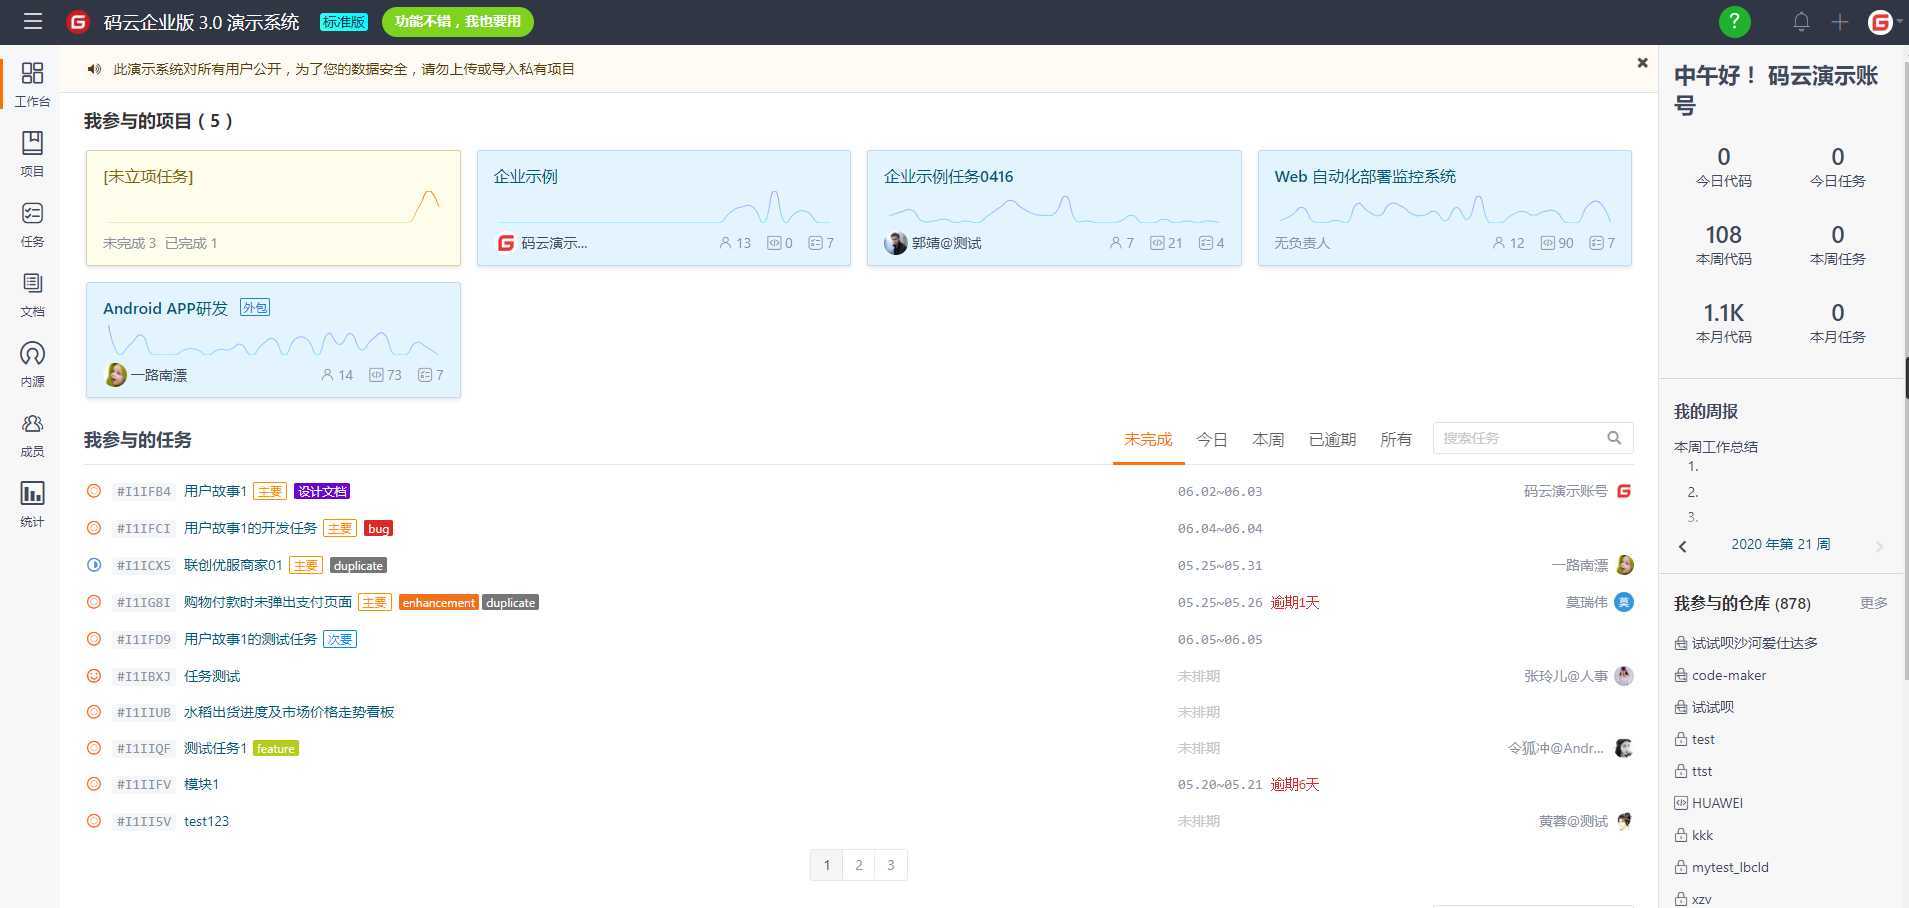Switch to 未完成 tasks tab
Viewport: 1909px width, 908px height.
tap(1148, 440)
